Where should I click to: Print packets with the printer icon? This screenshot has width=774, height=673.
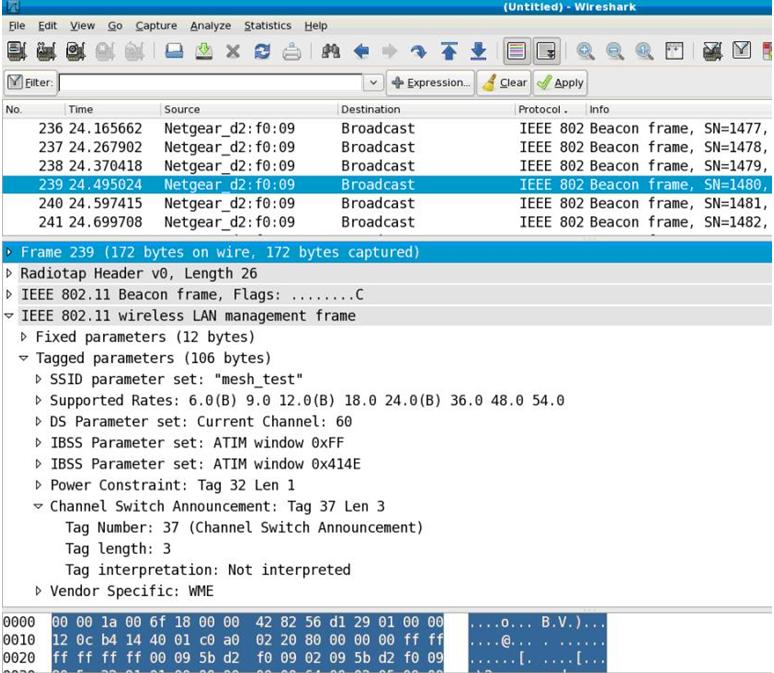pyautogui.click(x=292, y=51)
